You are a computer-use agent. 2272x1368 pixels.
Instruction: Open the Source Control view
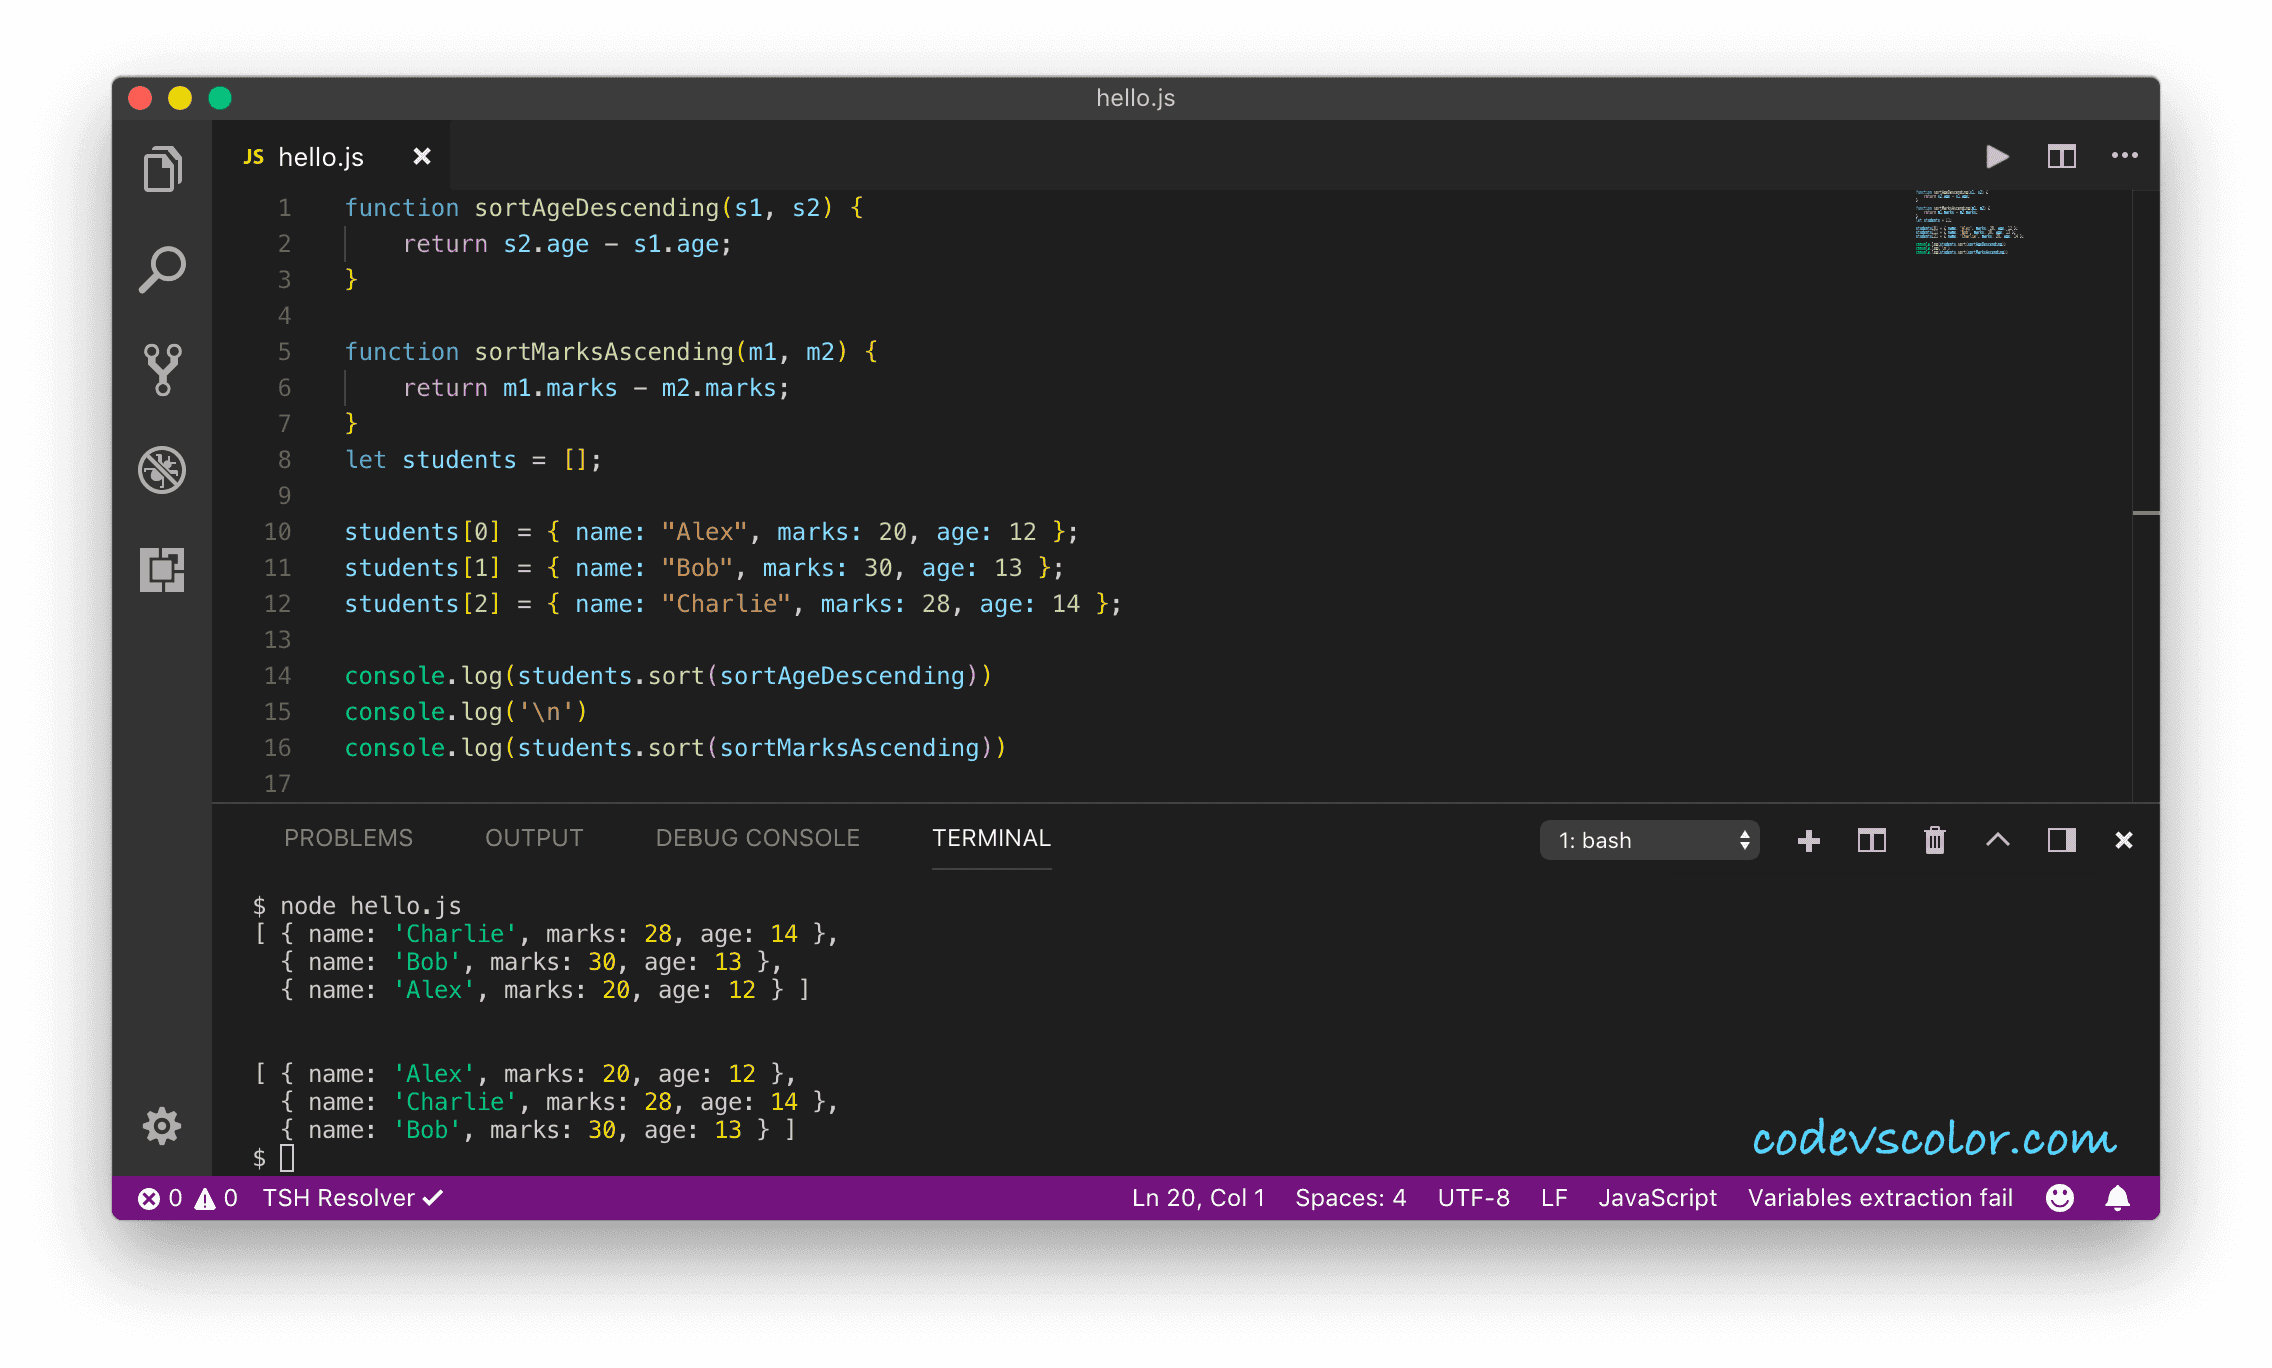[x=162, y=370]
